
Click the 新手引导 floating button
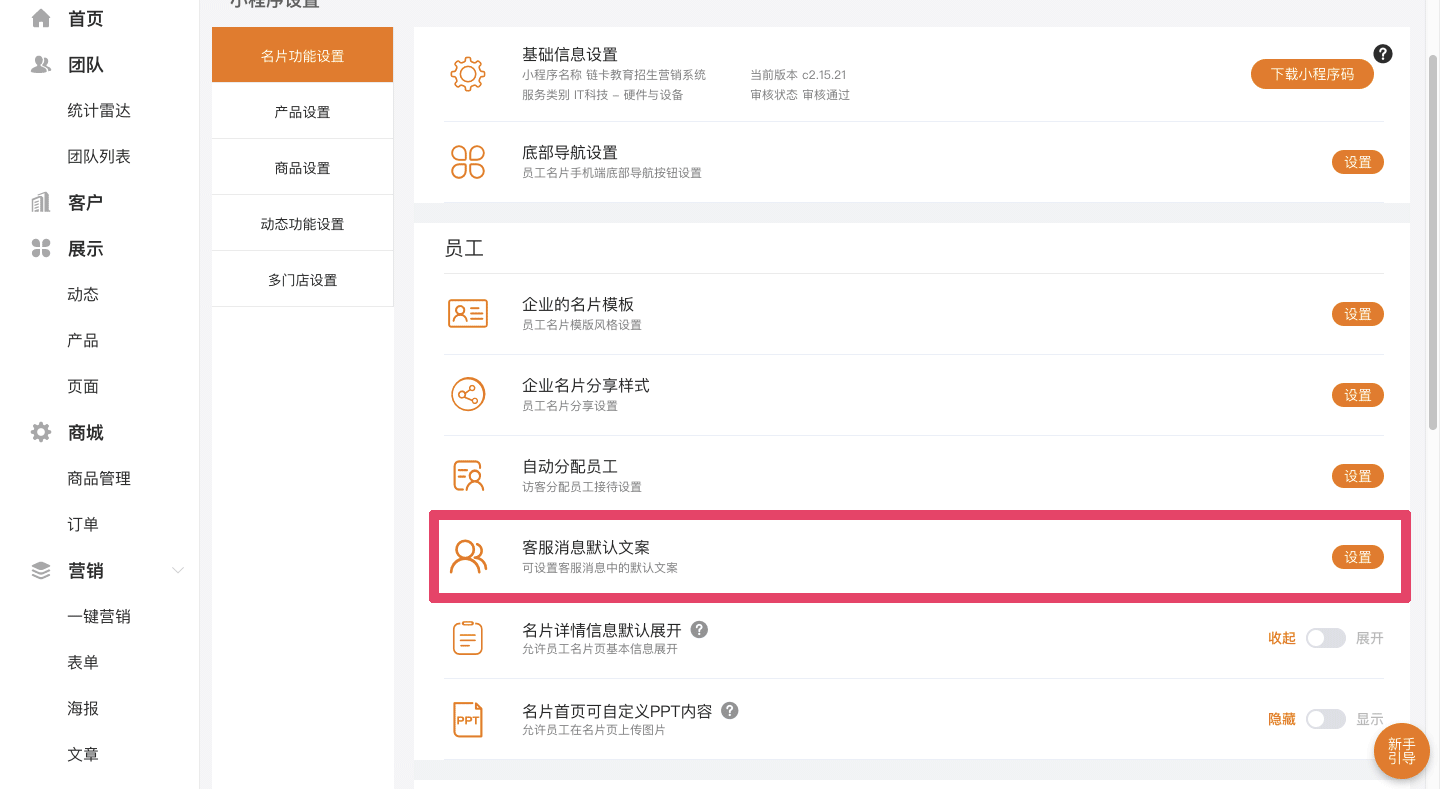pyautogui.click(x=1401, y=751)
